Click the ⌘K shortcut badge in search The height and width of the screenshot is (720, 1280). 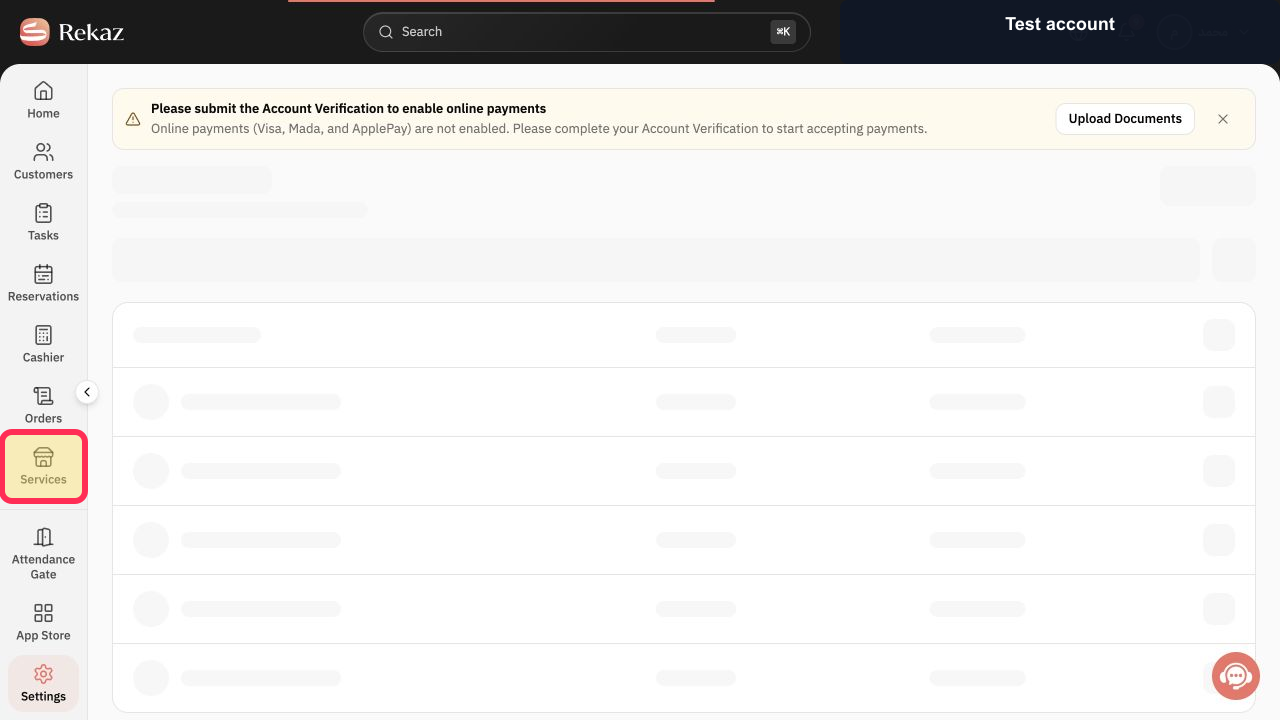[783, 32]
